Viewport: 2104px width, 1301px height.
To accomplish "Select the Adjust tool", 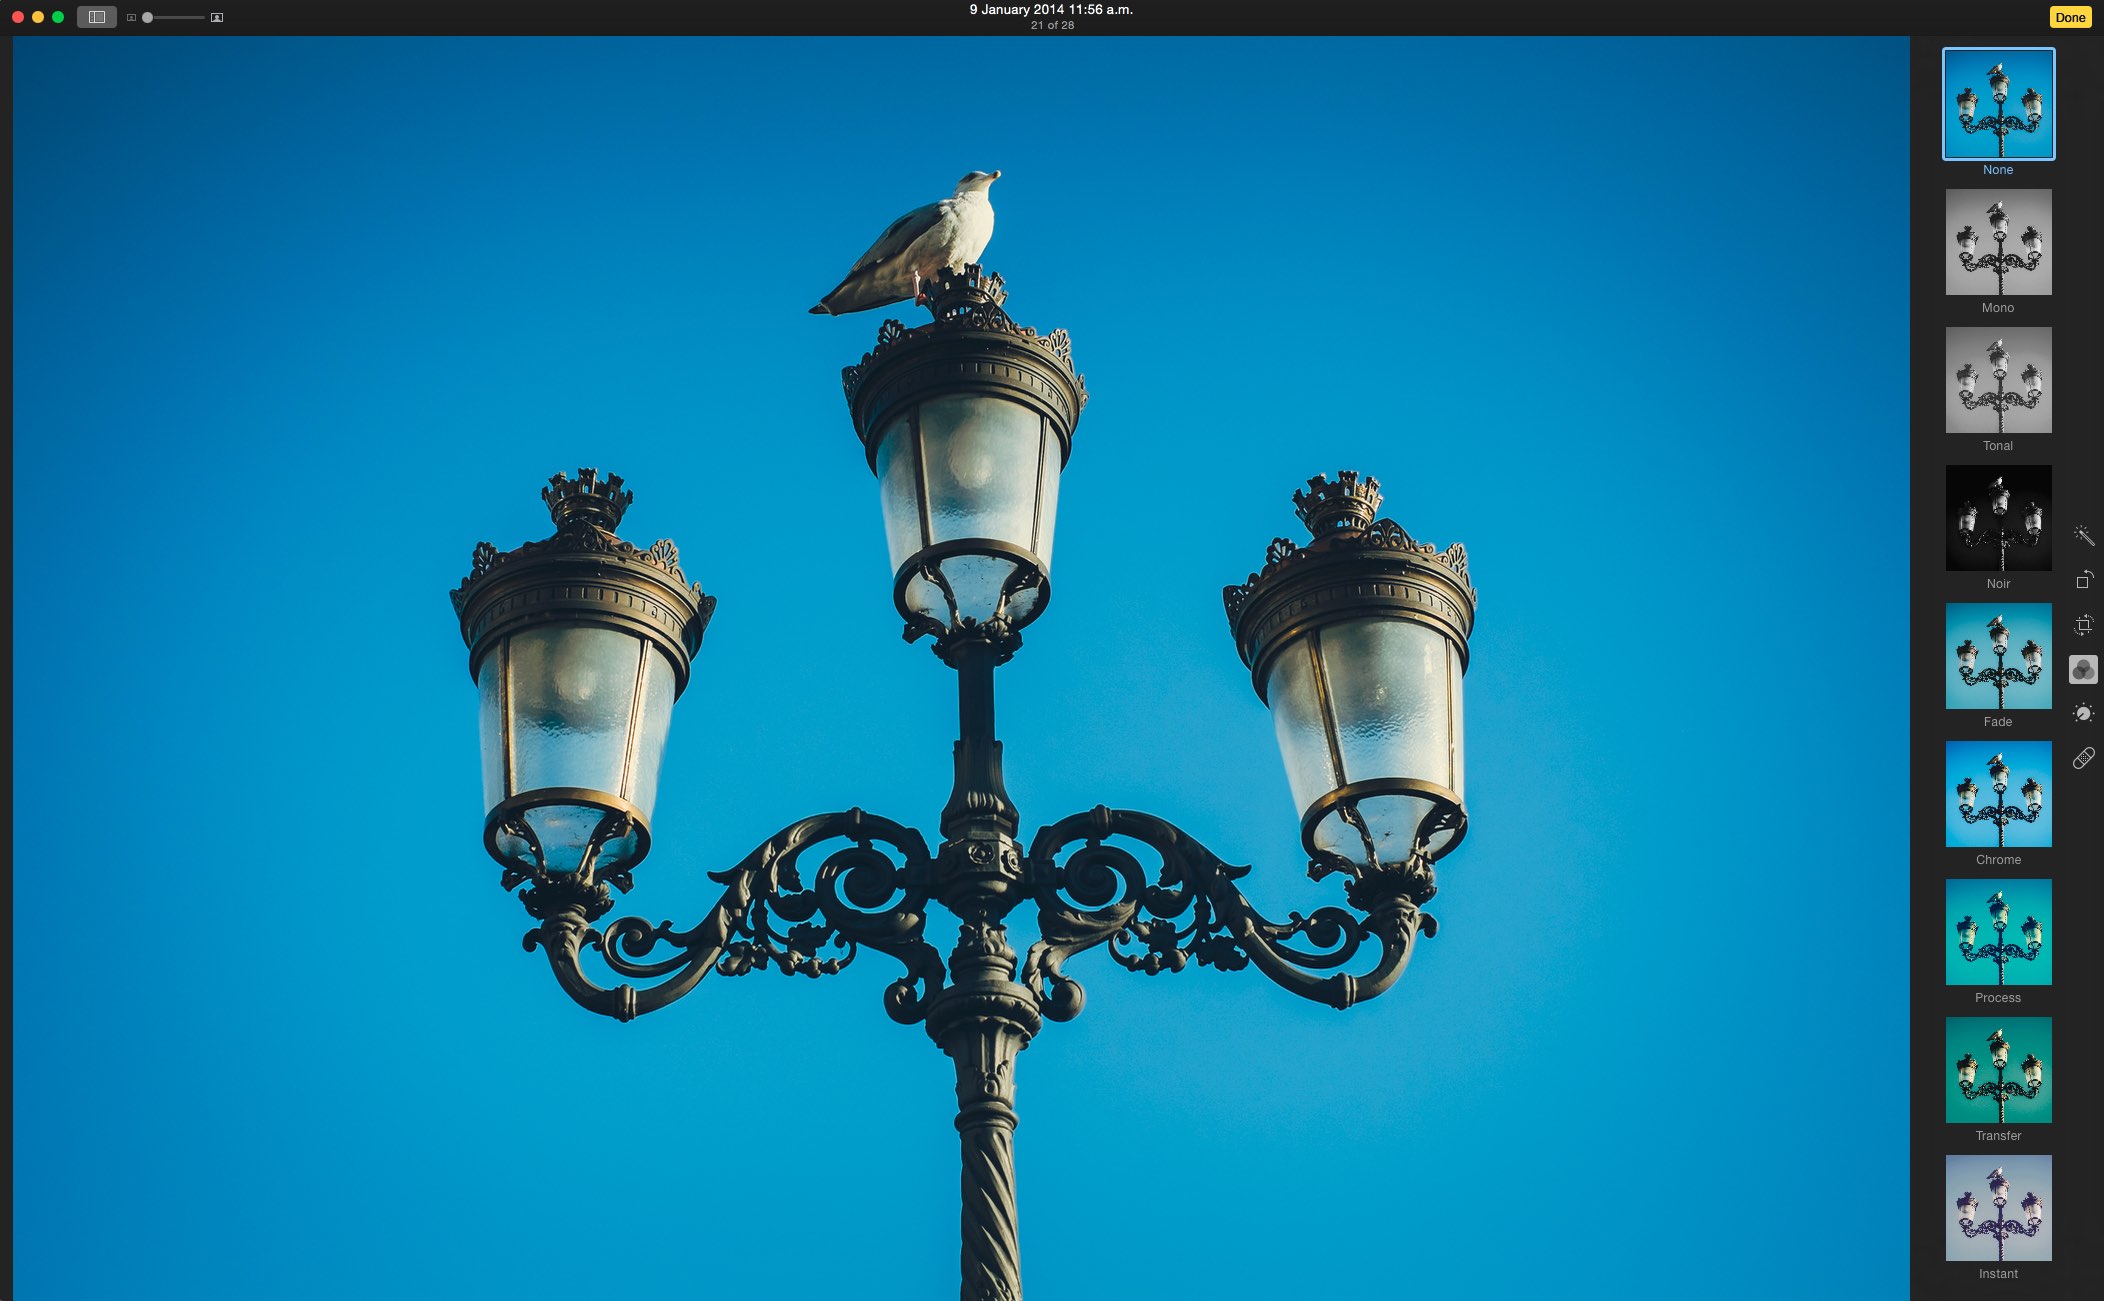I will tap(2083, 713).
